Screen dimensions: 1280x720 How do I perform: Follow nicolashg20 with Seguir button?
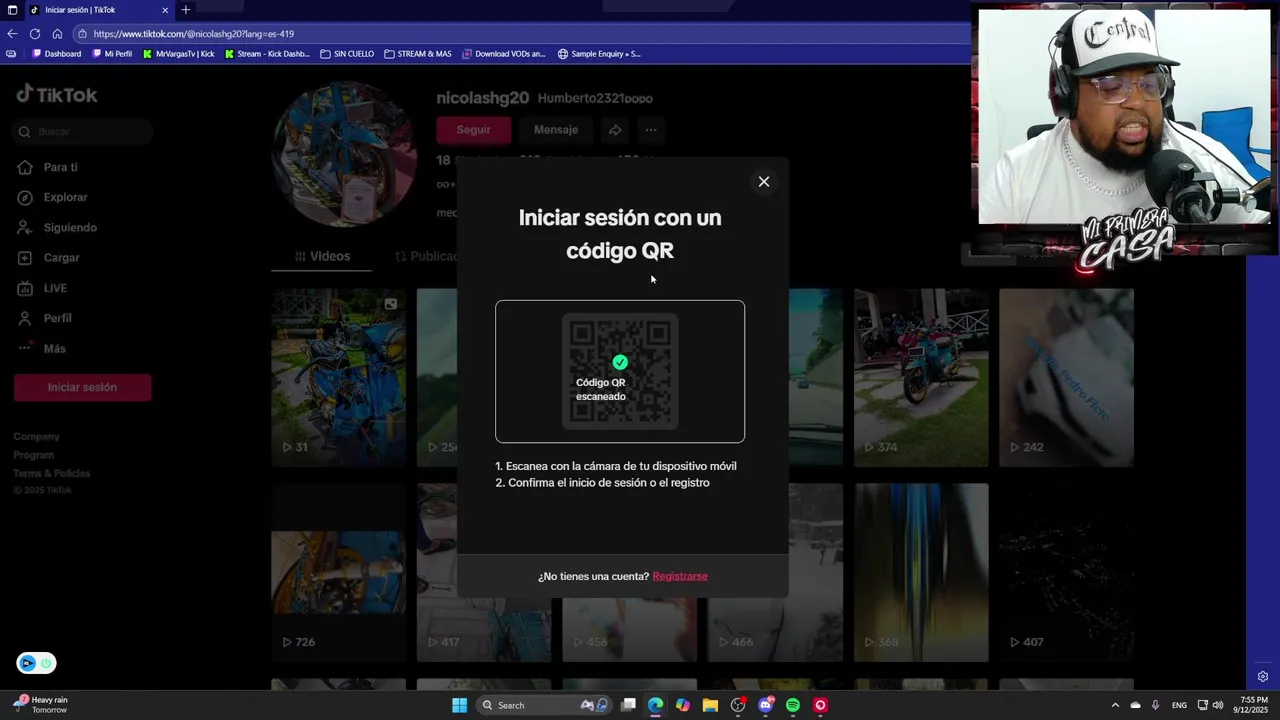(x=473, y=130)
